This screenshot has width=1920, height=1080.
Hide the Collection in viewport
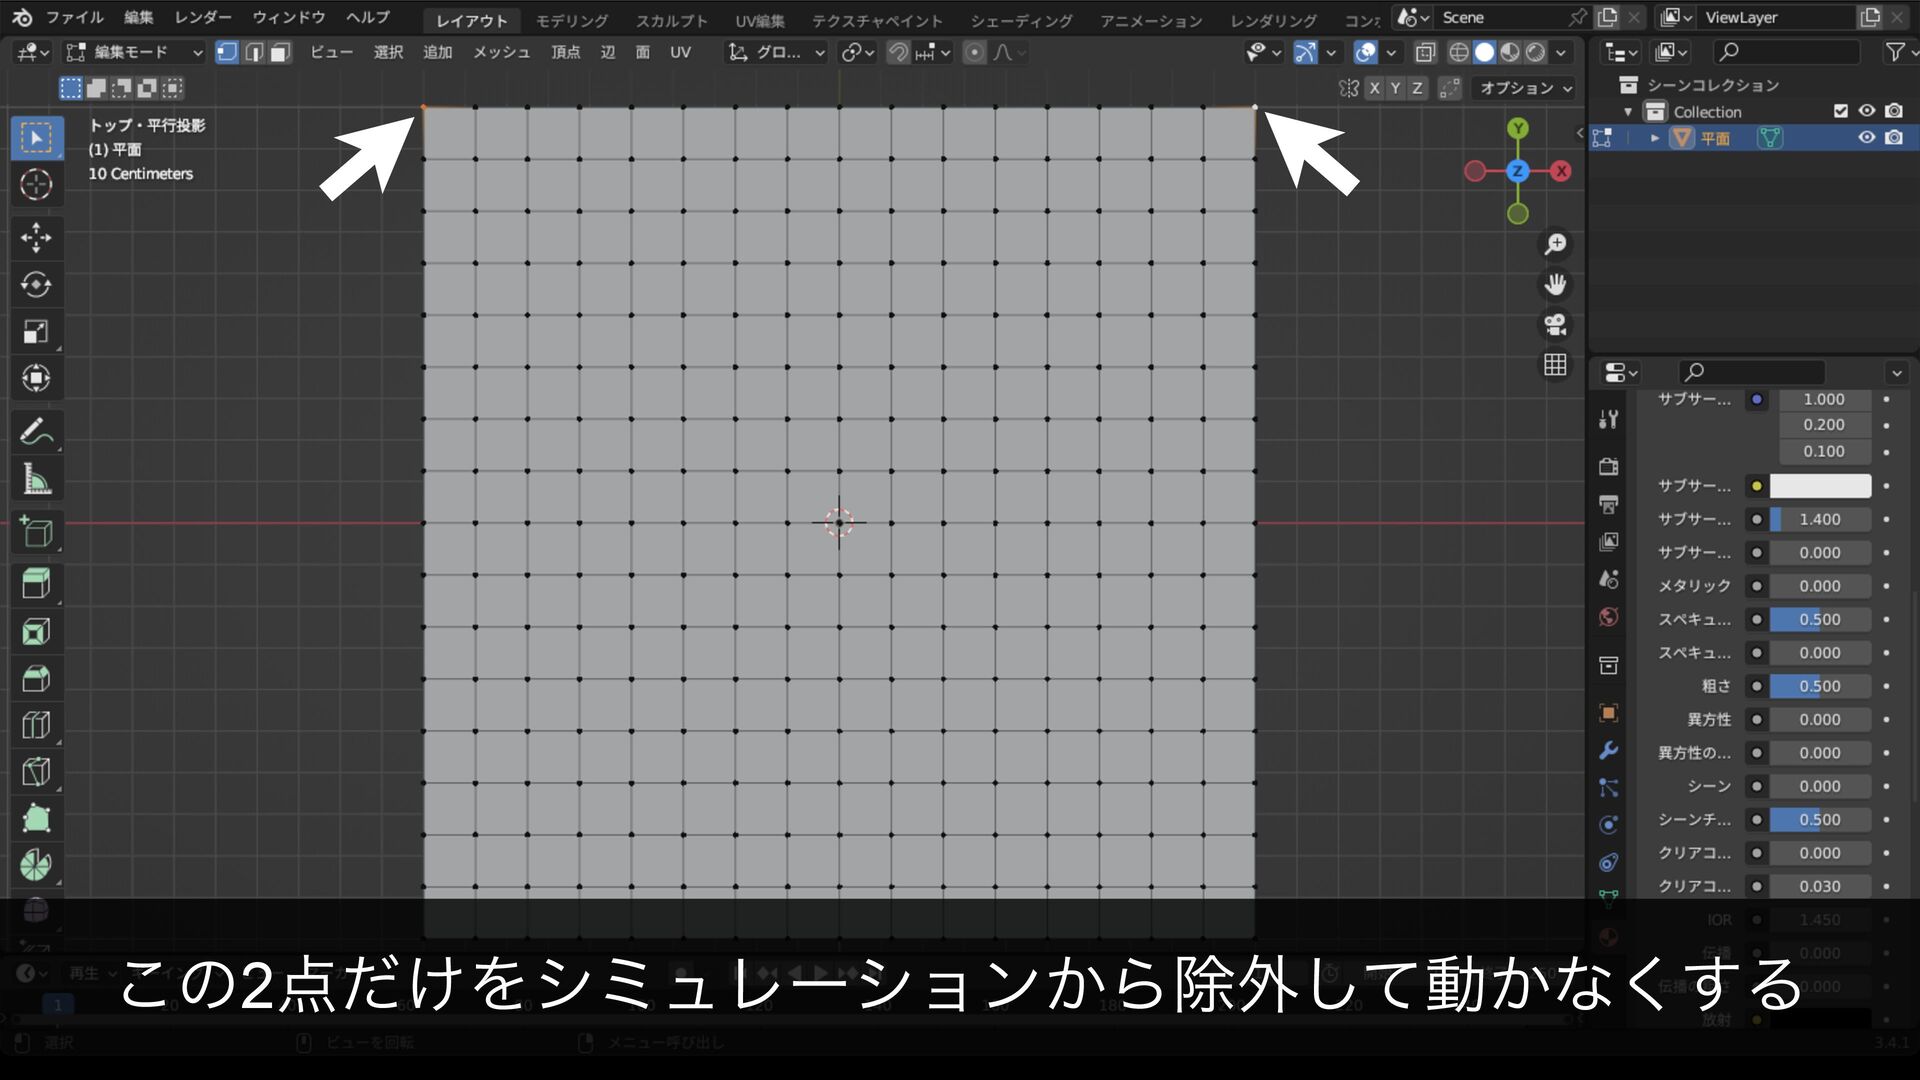pos(1866,111)
